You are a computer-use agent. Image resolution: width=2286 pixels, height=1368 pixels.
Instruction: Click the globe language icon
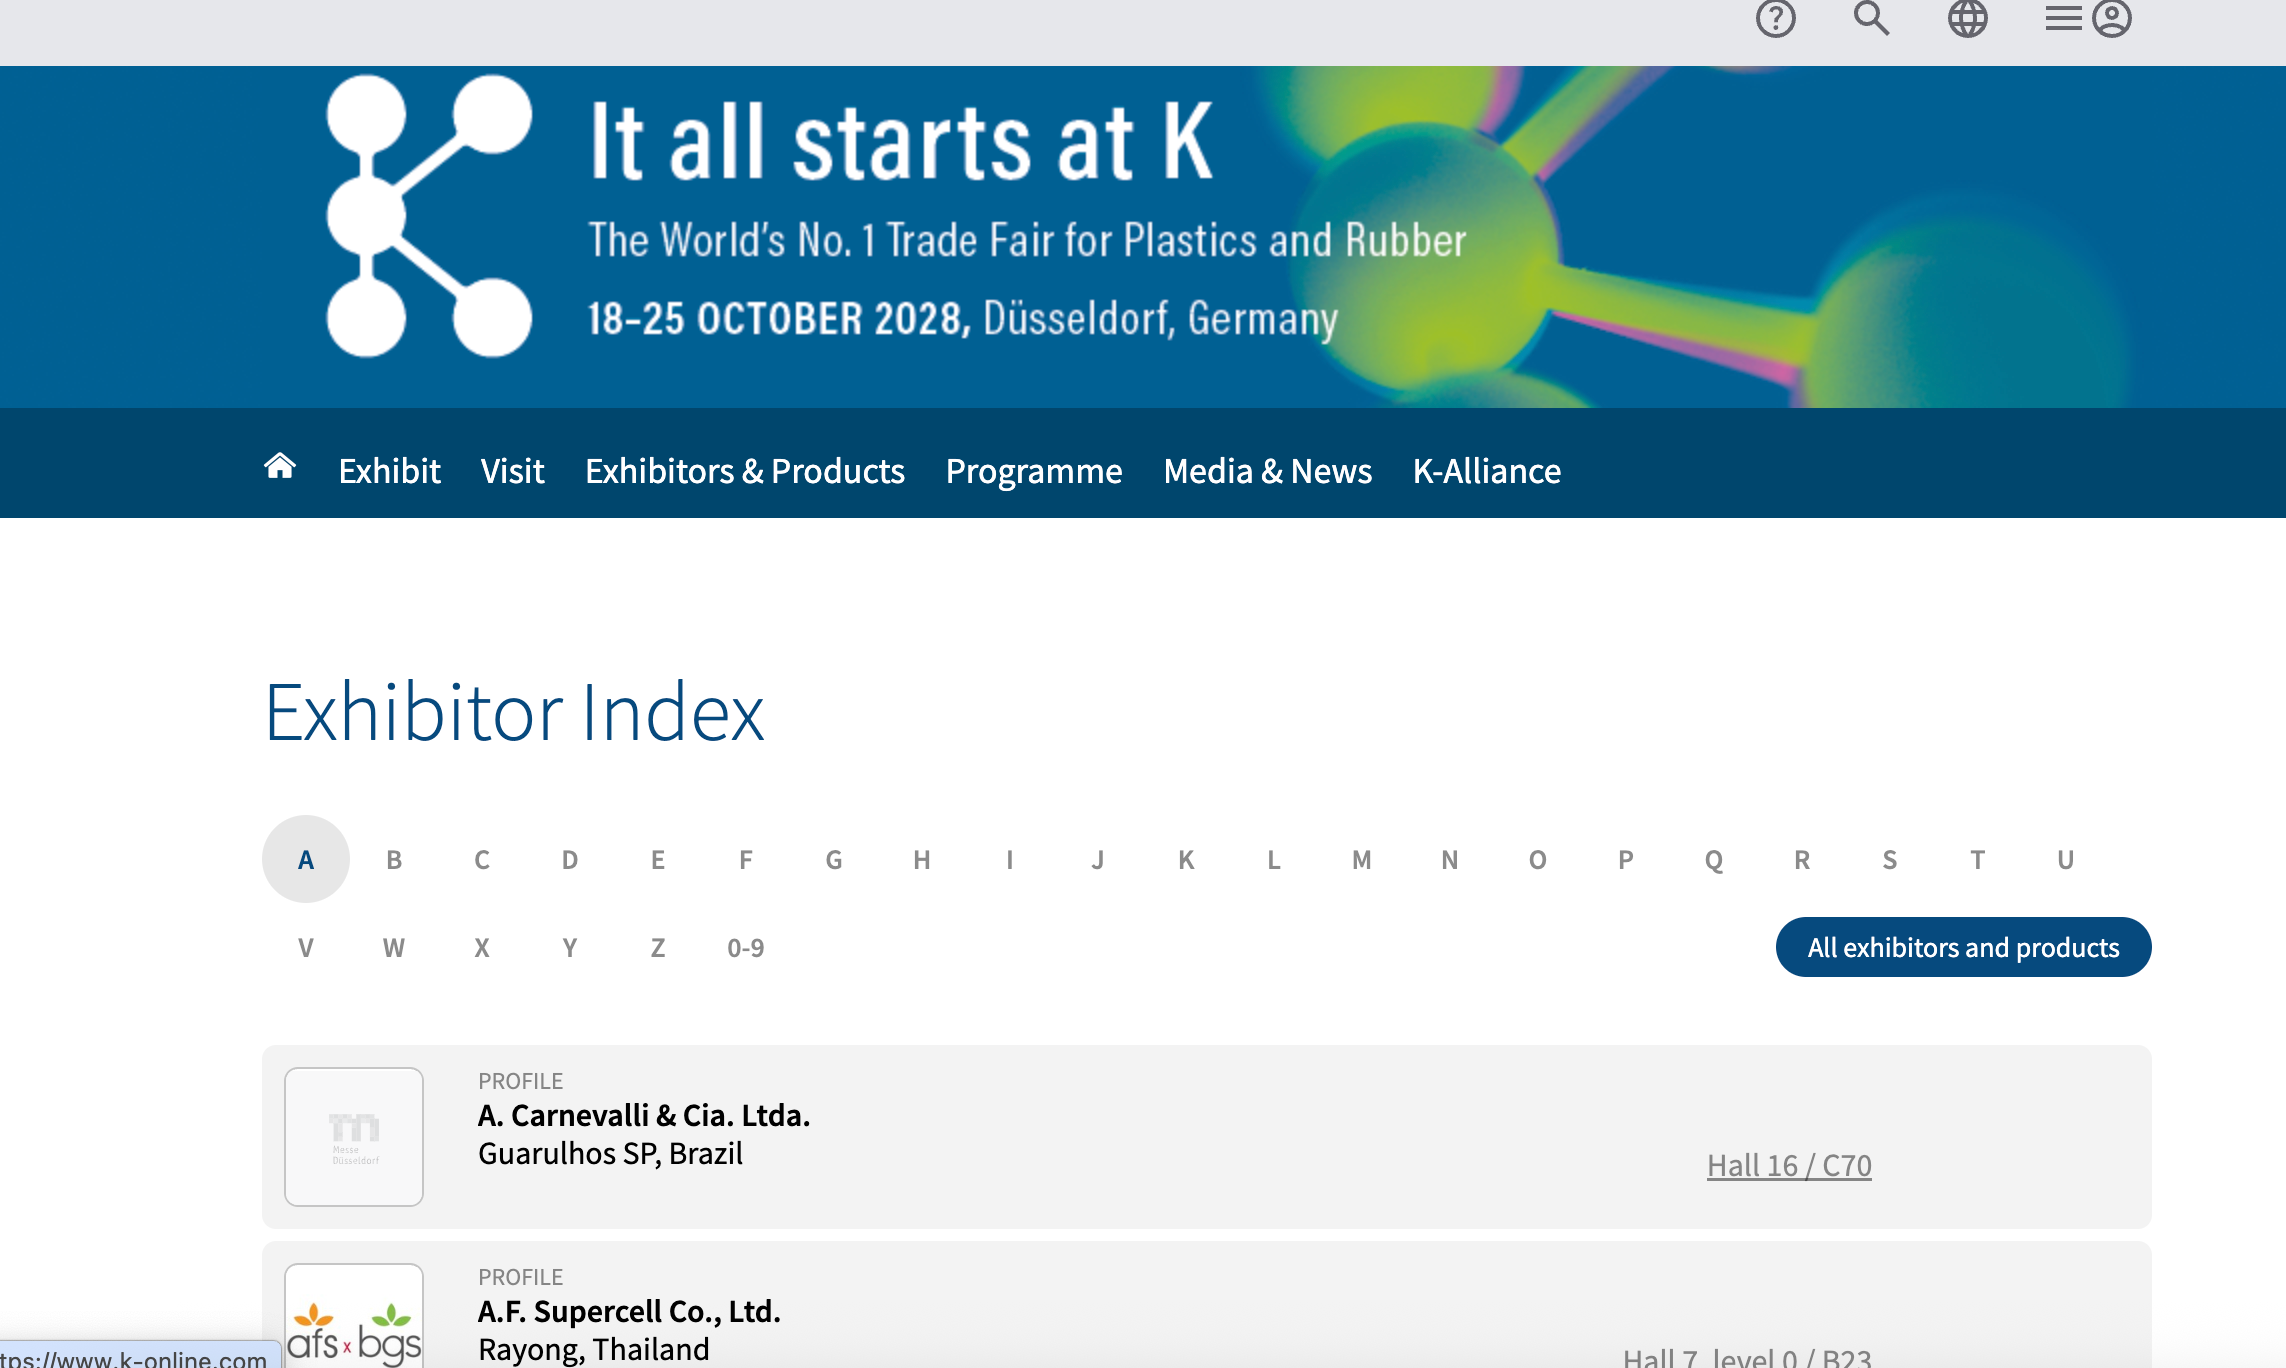click(1967, 18)
